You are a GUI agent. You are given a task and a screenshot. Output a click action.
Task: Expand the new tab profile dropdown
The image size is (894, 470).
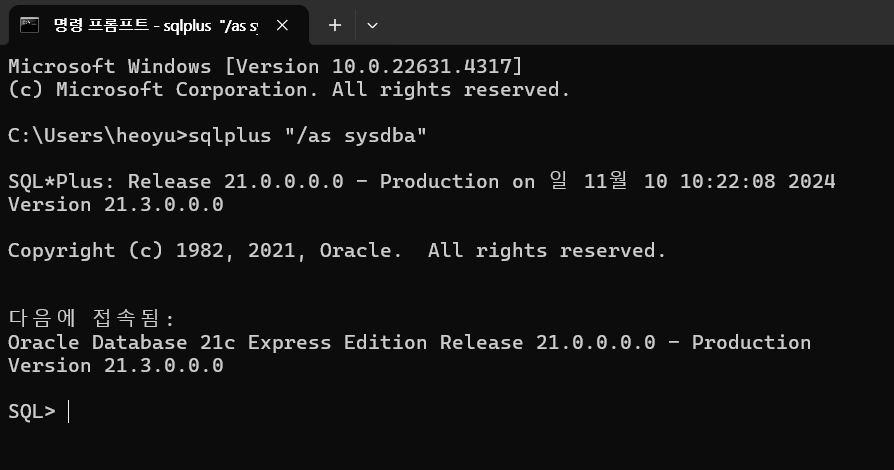(x=372, y=25)
